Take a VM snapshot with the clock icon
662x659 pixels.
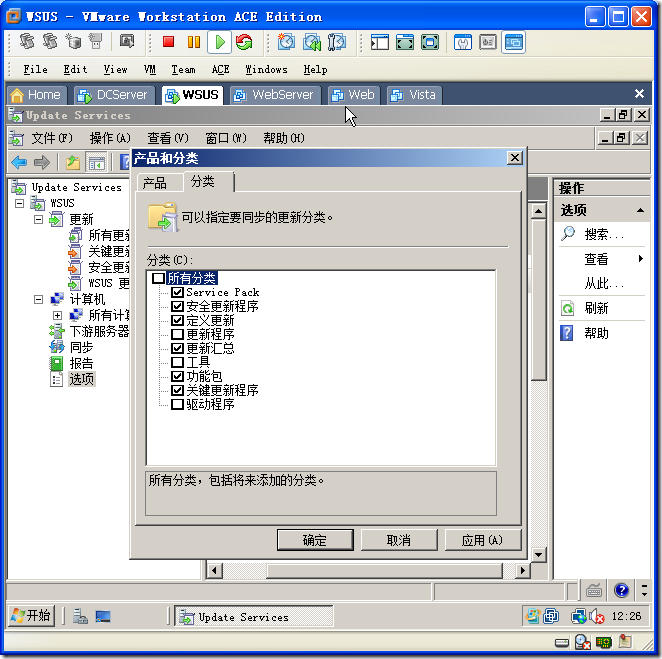coord(286,42)
